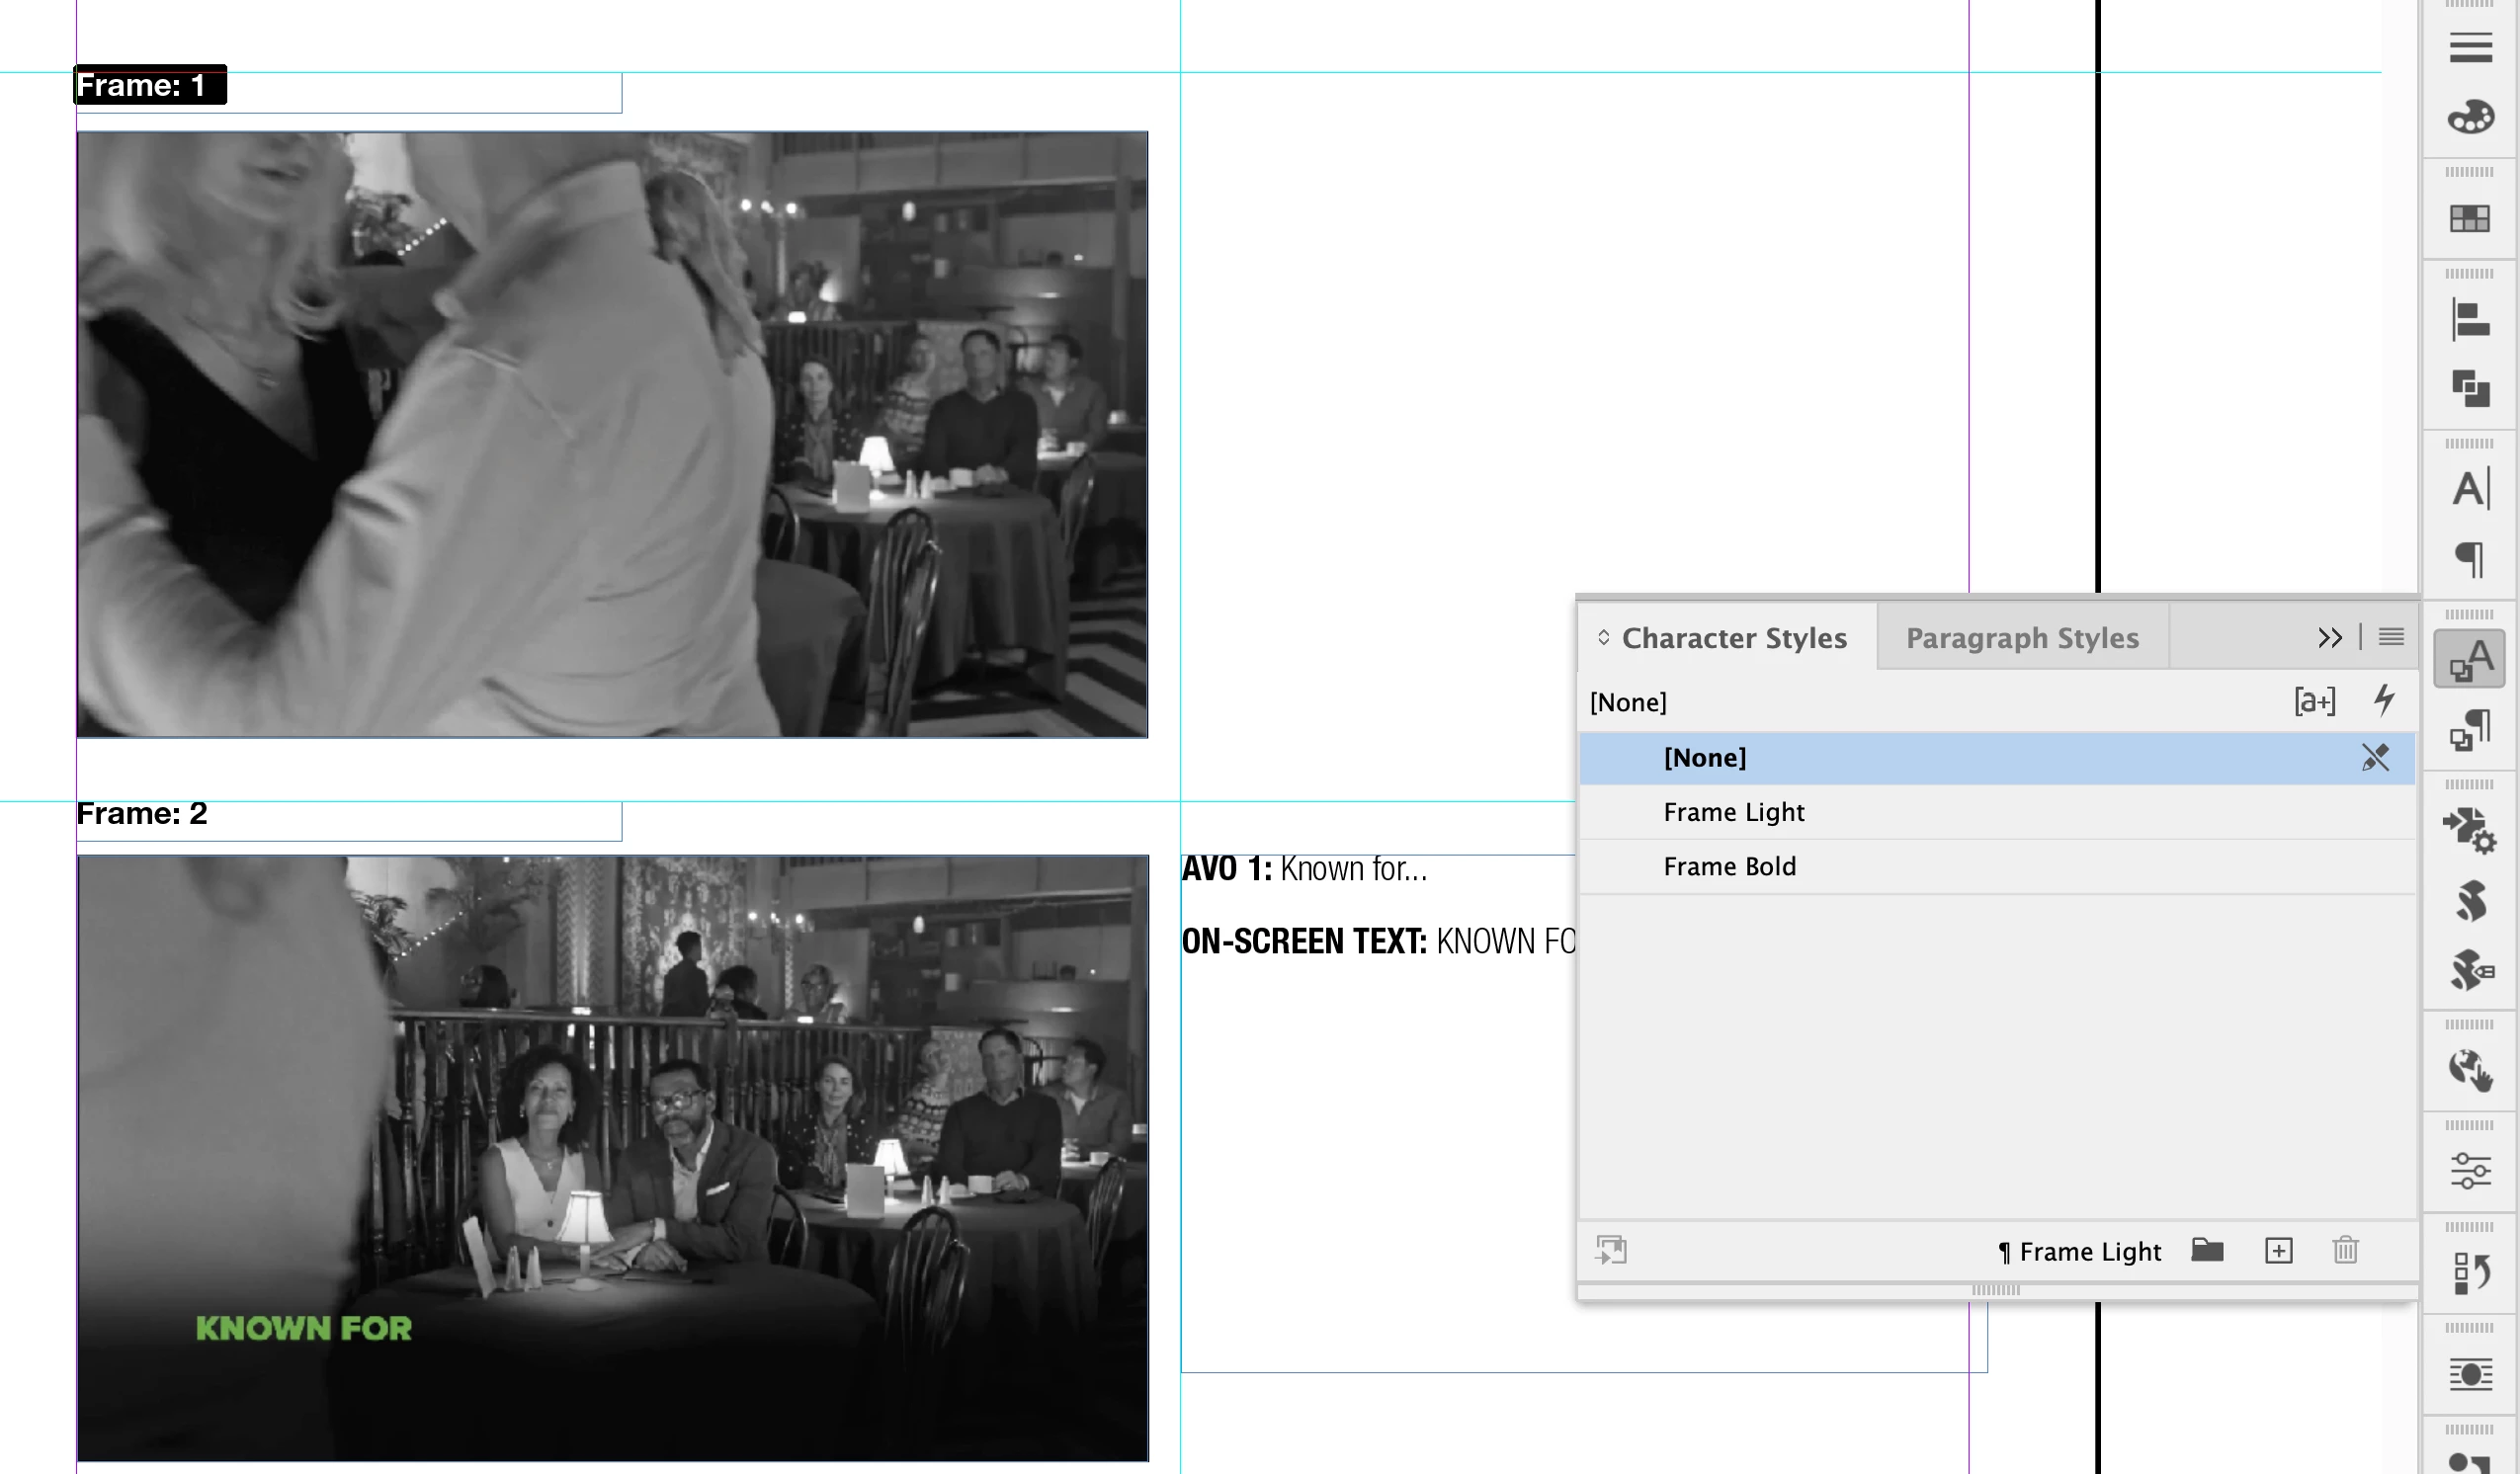Open the Pathfinder panel icon
The height and width of the screenshot is (1474, 2520).
pos(2470,388)
